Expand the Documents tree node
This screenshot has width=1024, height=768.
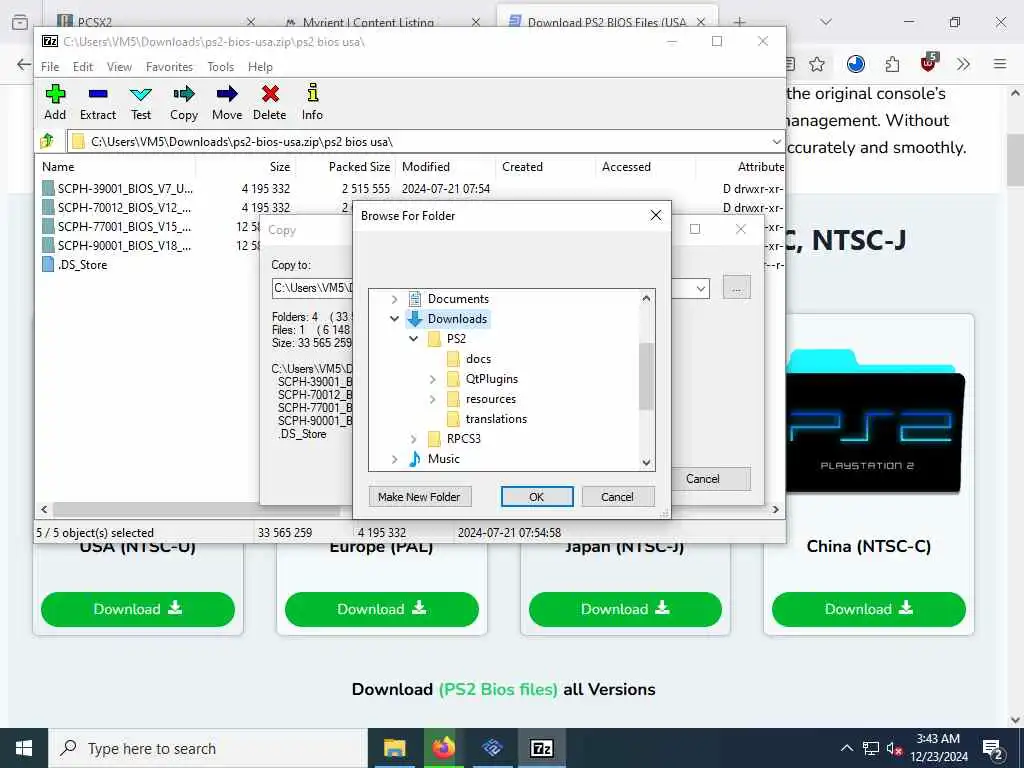tap(394, 299)
